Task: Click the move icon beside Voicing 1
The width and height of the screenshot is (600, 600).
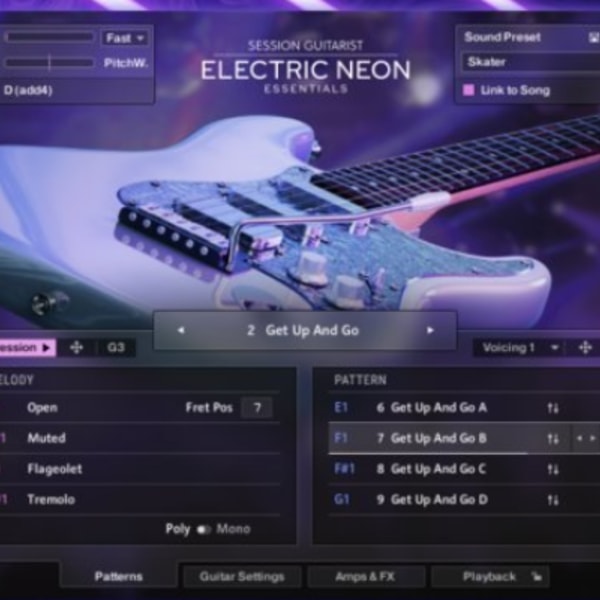Action: click(x=585, y=347)
